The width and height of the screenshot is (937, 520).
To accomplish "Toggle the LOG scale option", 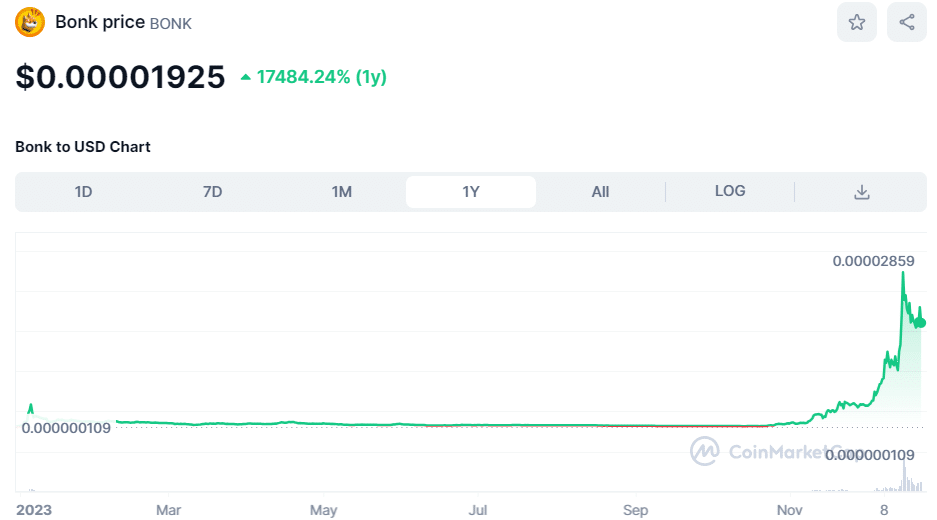I will point(729,191).
